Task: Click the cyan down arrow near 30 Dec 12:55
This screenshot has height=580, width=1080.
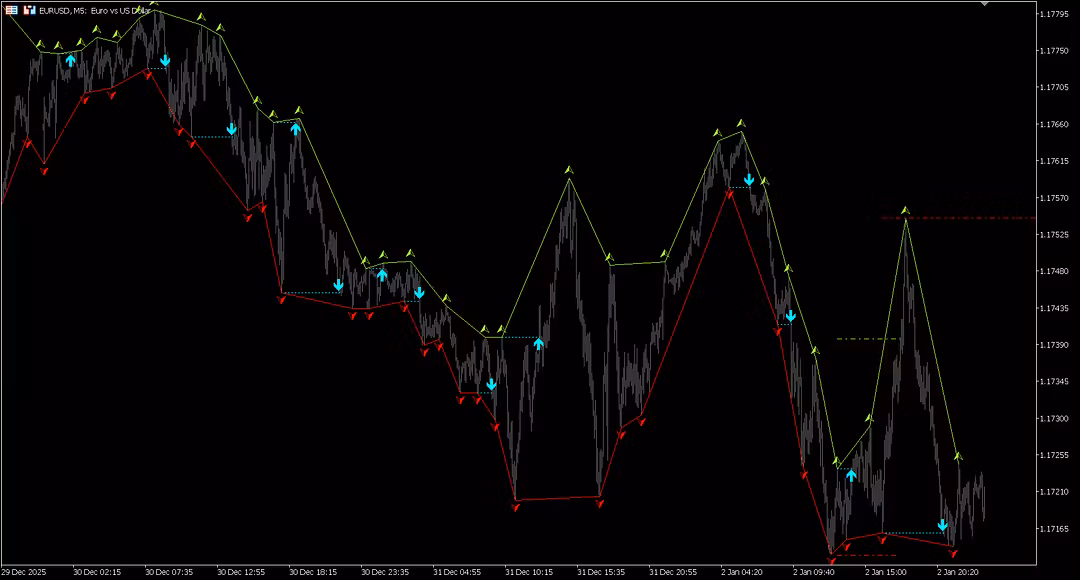Action: 231,129
